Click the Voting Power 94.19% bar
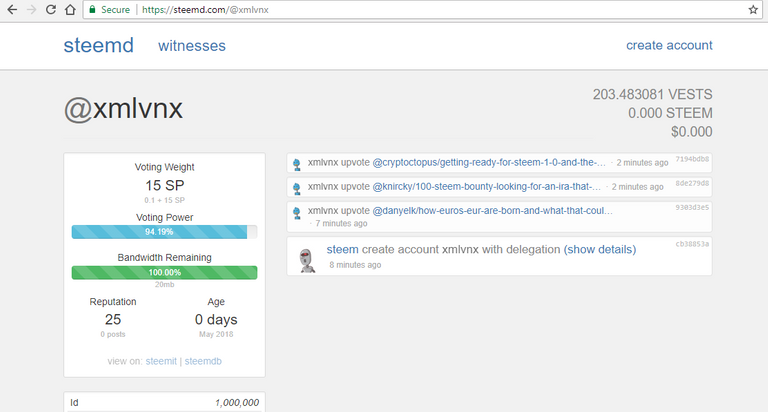 pos(164,232)
